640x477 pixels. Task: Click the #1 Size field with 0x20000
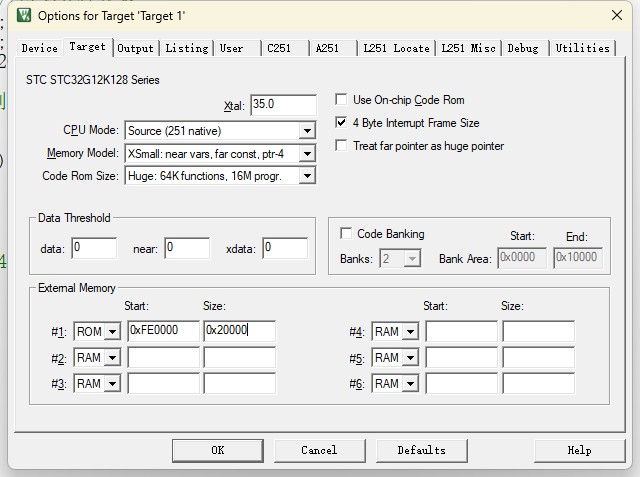(240, 331)
